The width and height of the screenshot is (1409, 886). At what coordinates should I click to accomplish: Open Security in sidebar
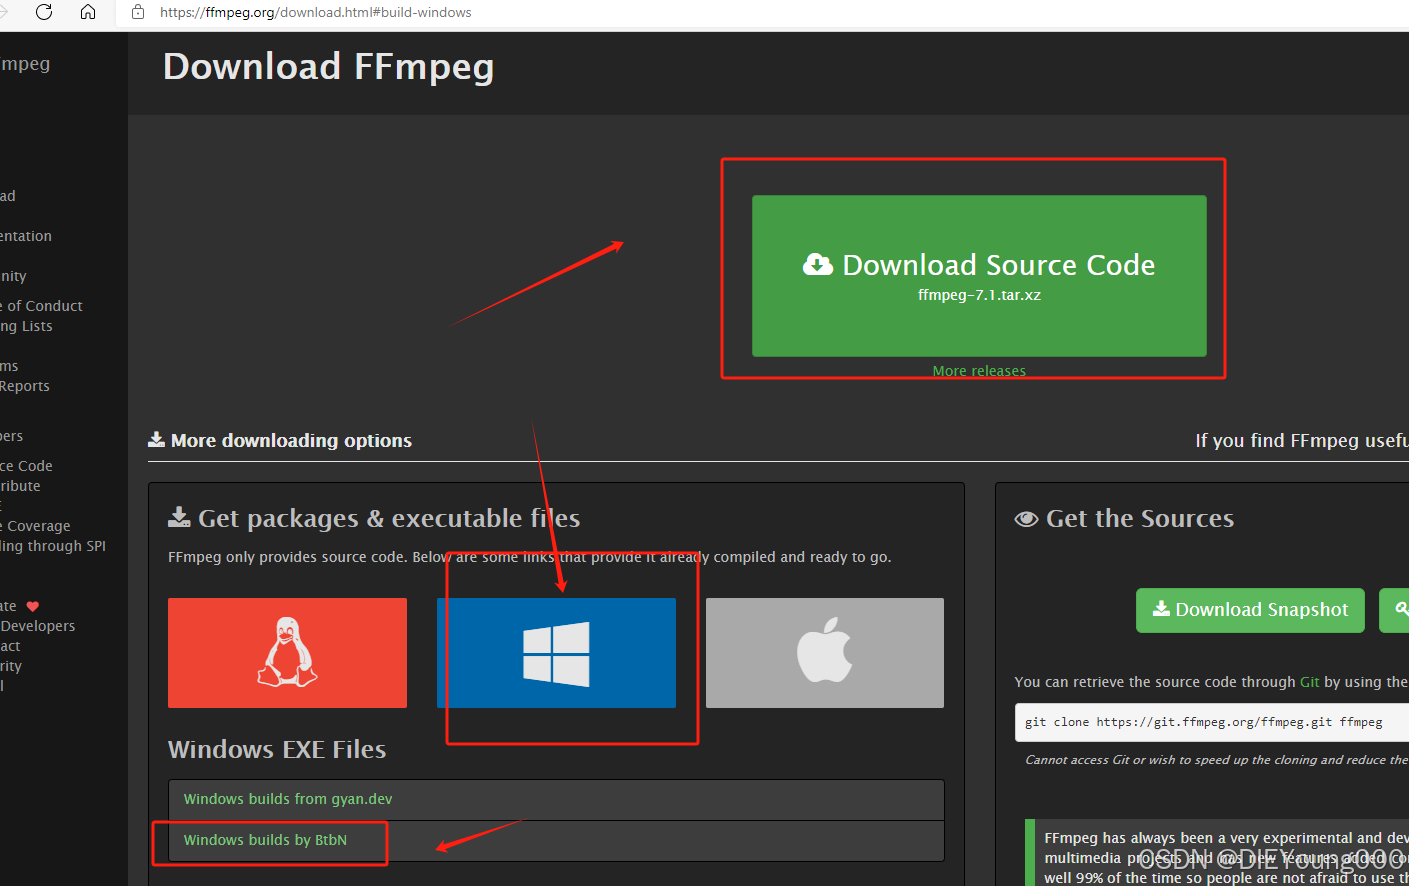tap(11, 666)
